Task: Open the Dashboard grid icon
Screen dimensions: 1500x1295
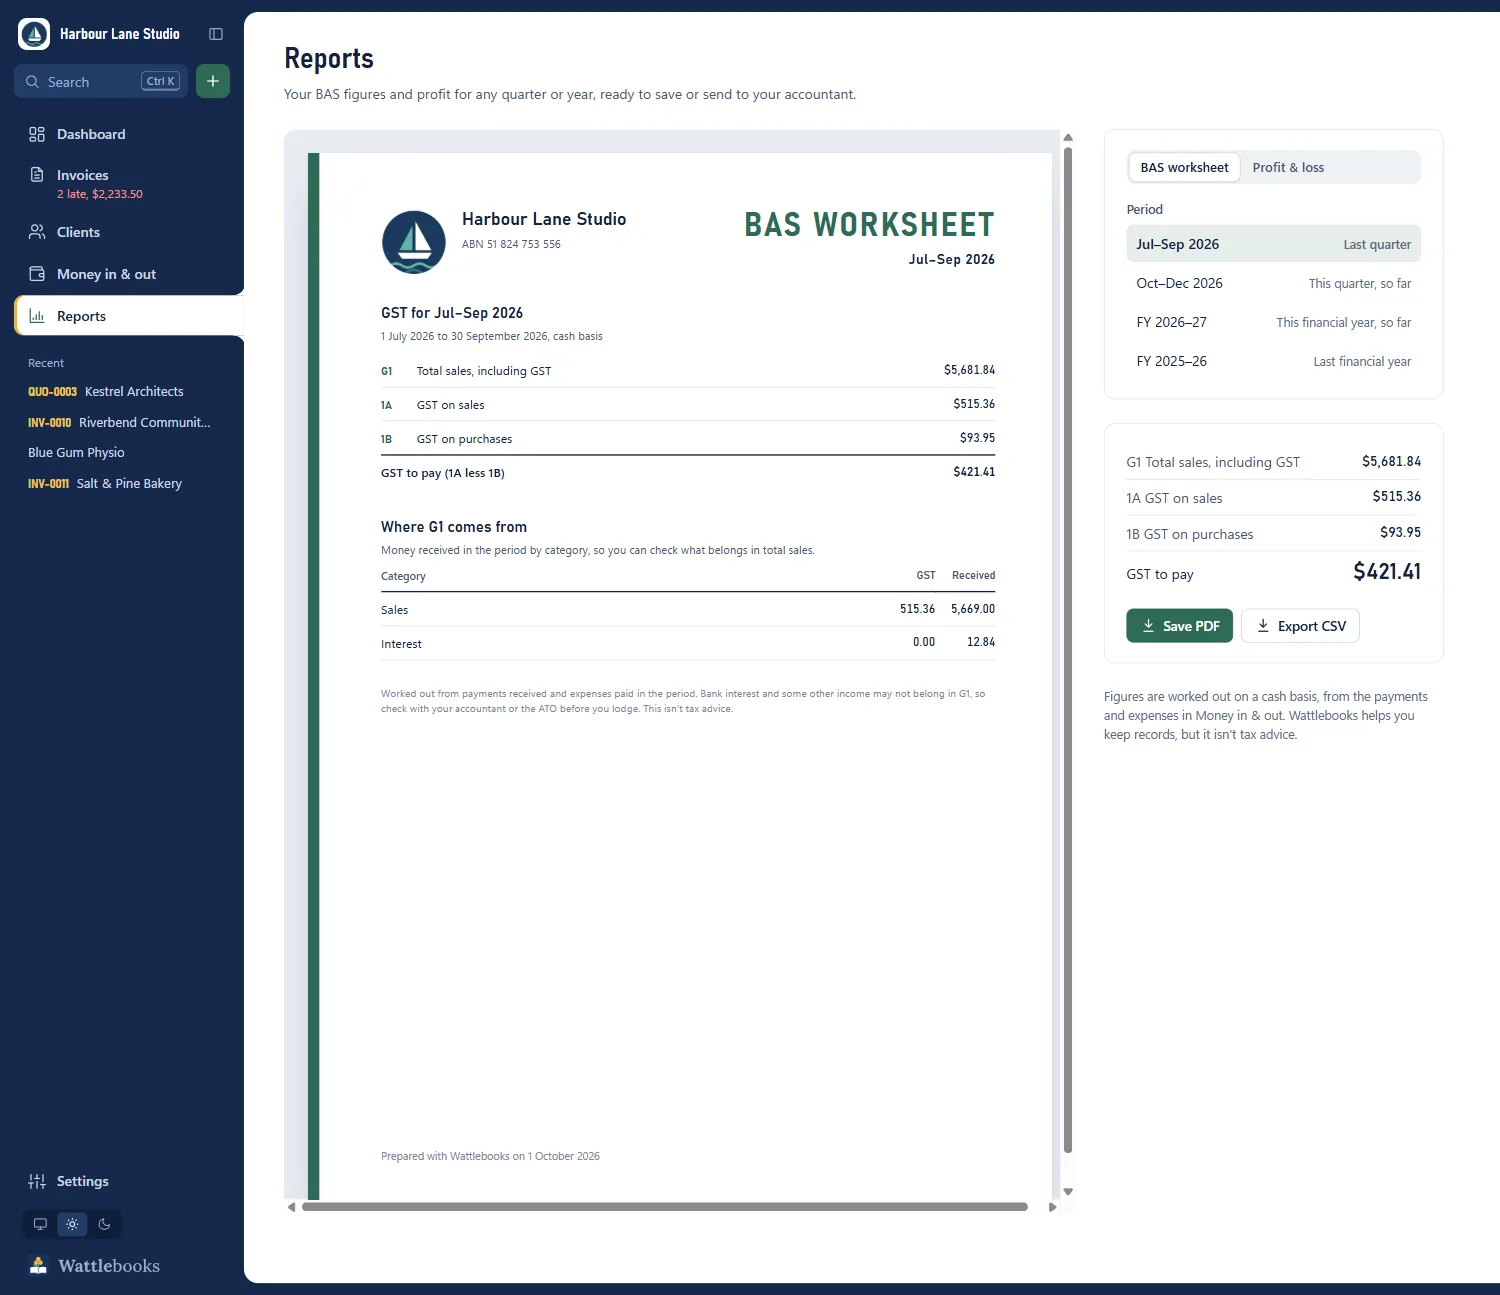Action: coord(37,134)
